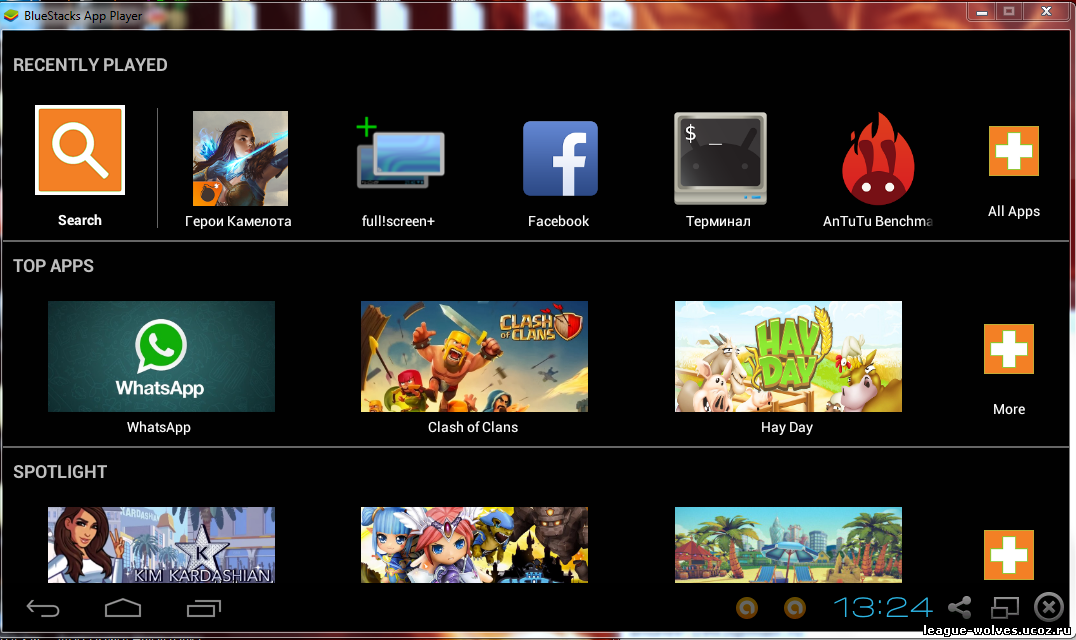The image size is (1076, 640).
Task: Minimize the BlueStacks App Player window
Action: pyautogui.click(x=982, y=12)
